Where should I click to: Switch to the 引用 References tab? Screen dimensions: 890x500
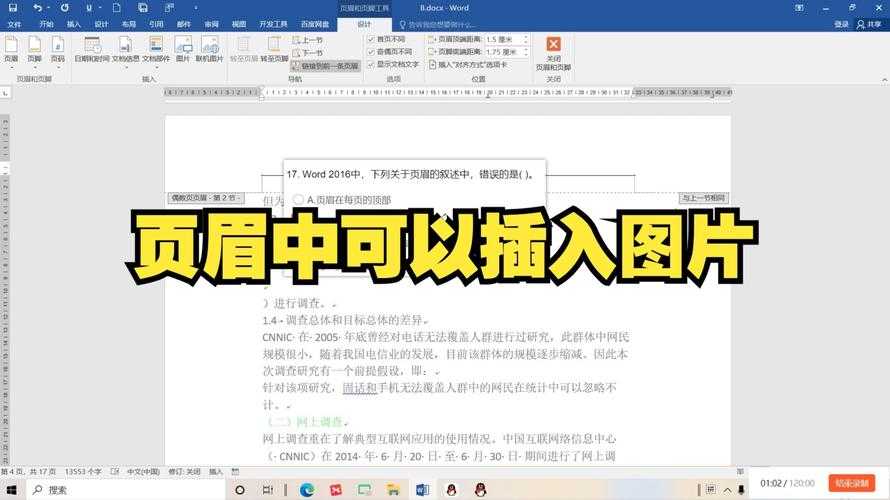[156, 24]
